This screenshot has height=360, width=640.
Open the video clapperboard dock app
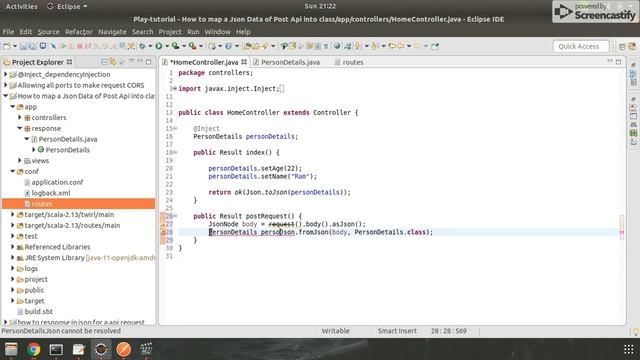coord(146,349)
